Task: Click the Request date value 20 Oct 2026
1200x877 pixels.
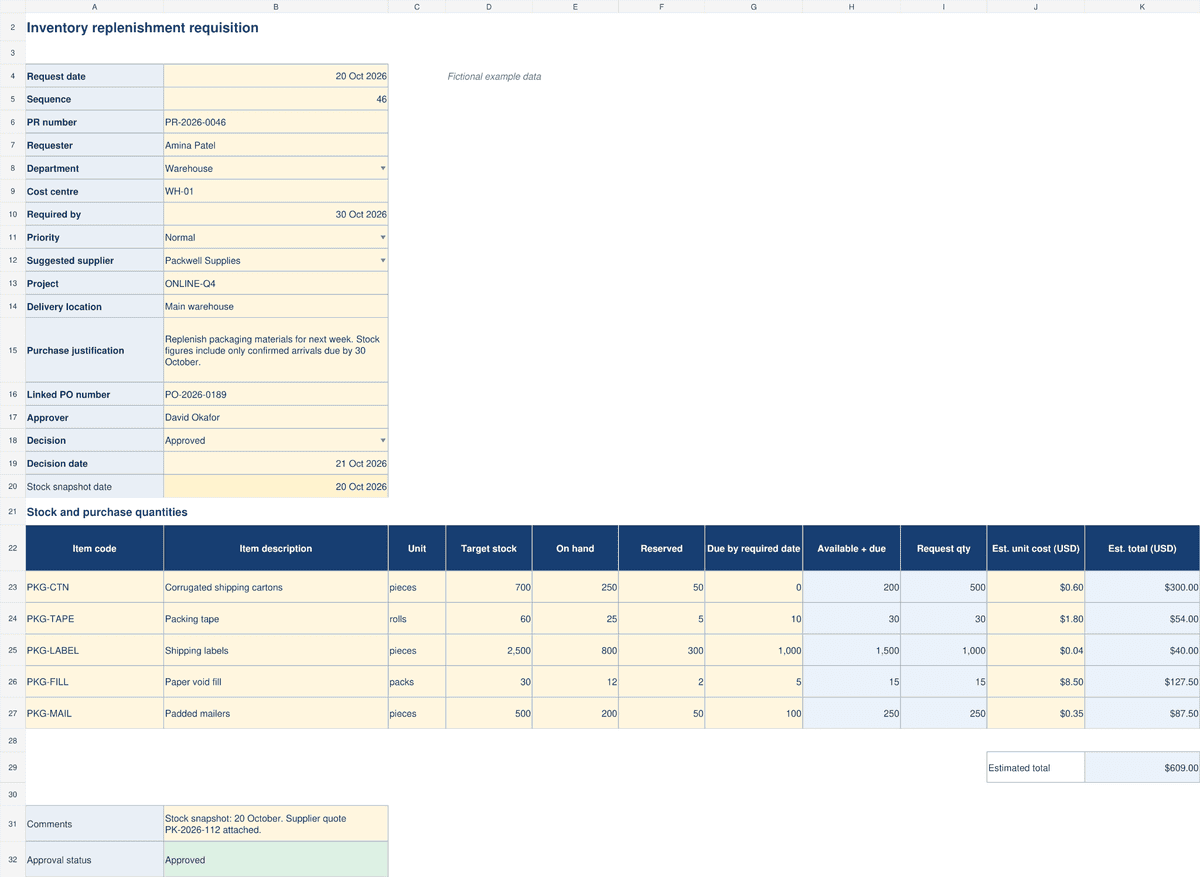Action: 276,76
